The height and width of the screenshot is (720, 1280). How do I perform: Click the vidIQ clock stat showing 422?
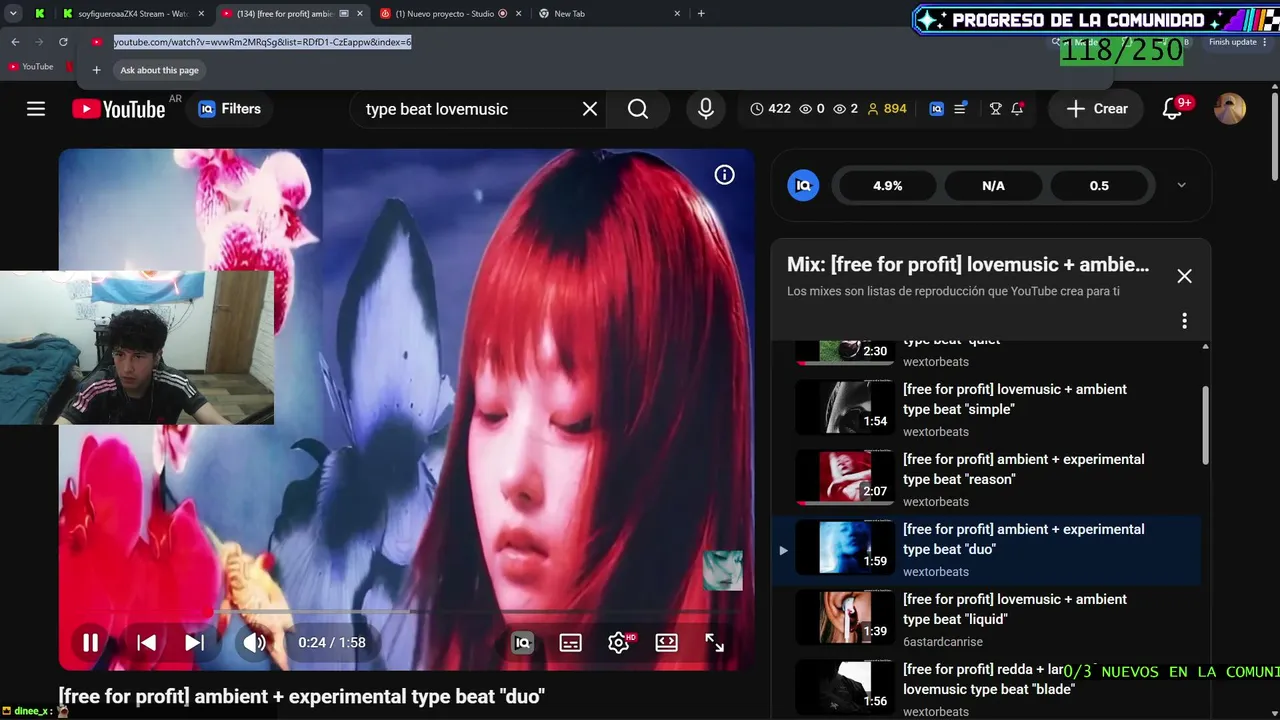click(770, 109)
